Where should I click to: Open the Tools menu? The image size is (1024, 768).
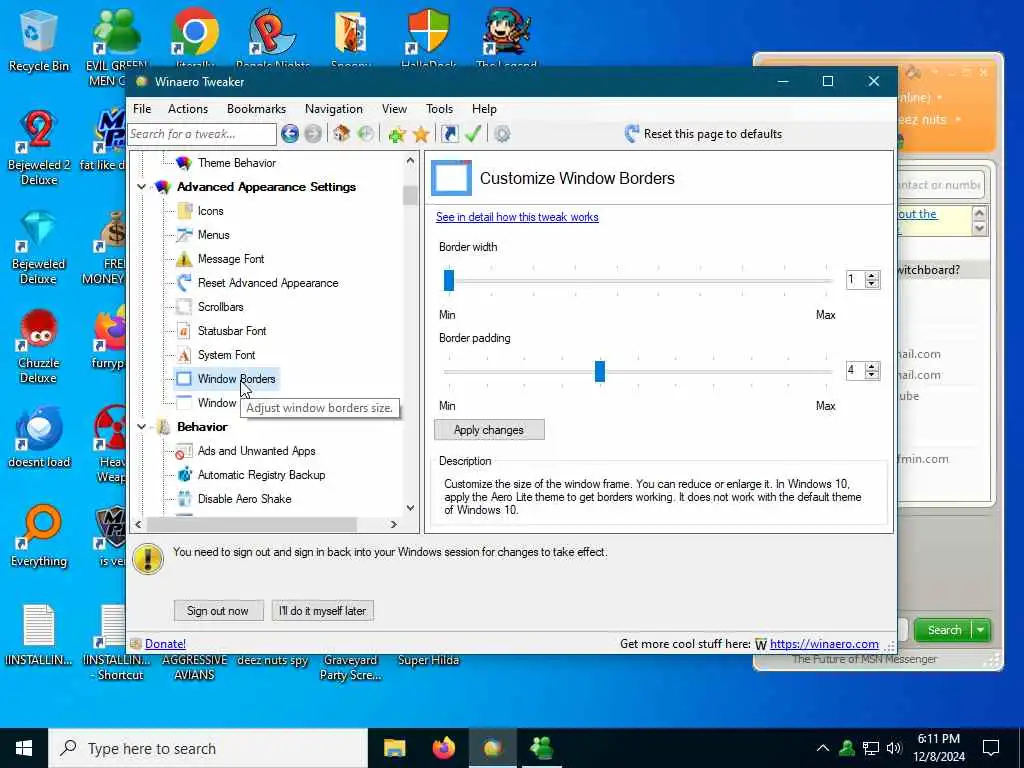pyautogui.click(x=440, y=109)
